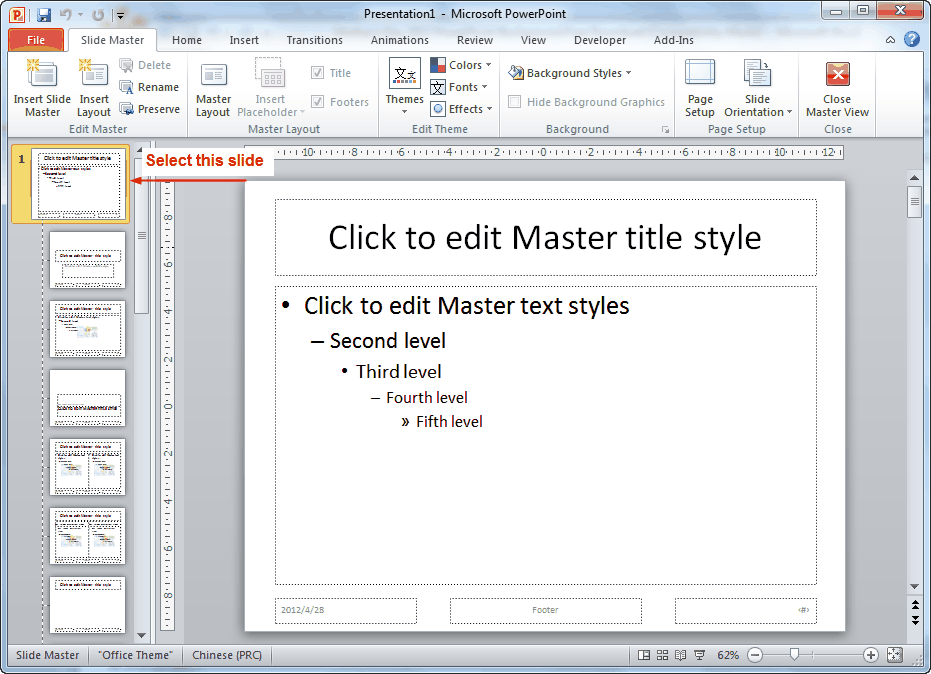Switch to Reading View

(x=680, y=655)
